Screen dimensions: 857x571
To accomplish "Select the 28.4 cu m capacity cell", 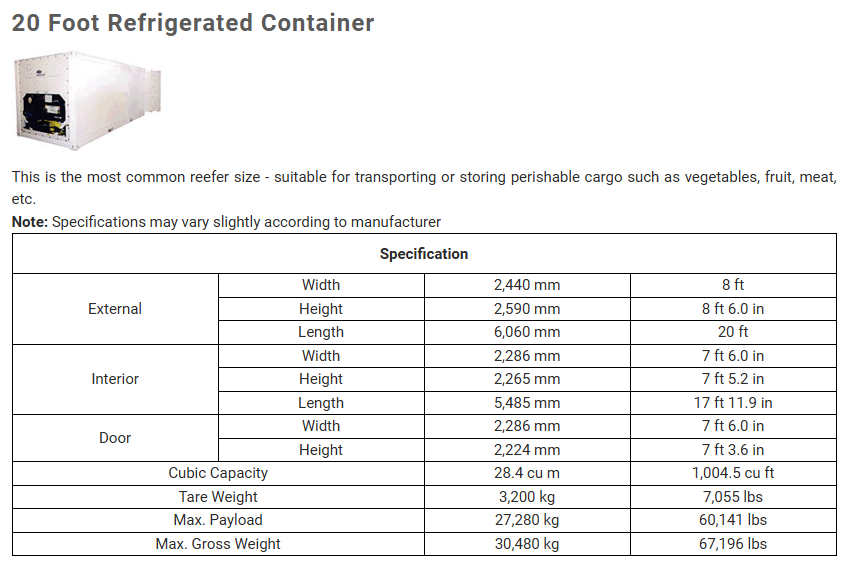I will pyautogui.click(x=527, y=473).
